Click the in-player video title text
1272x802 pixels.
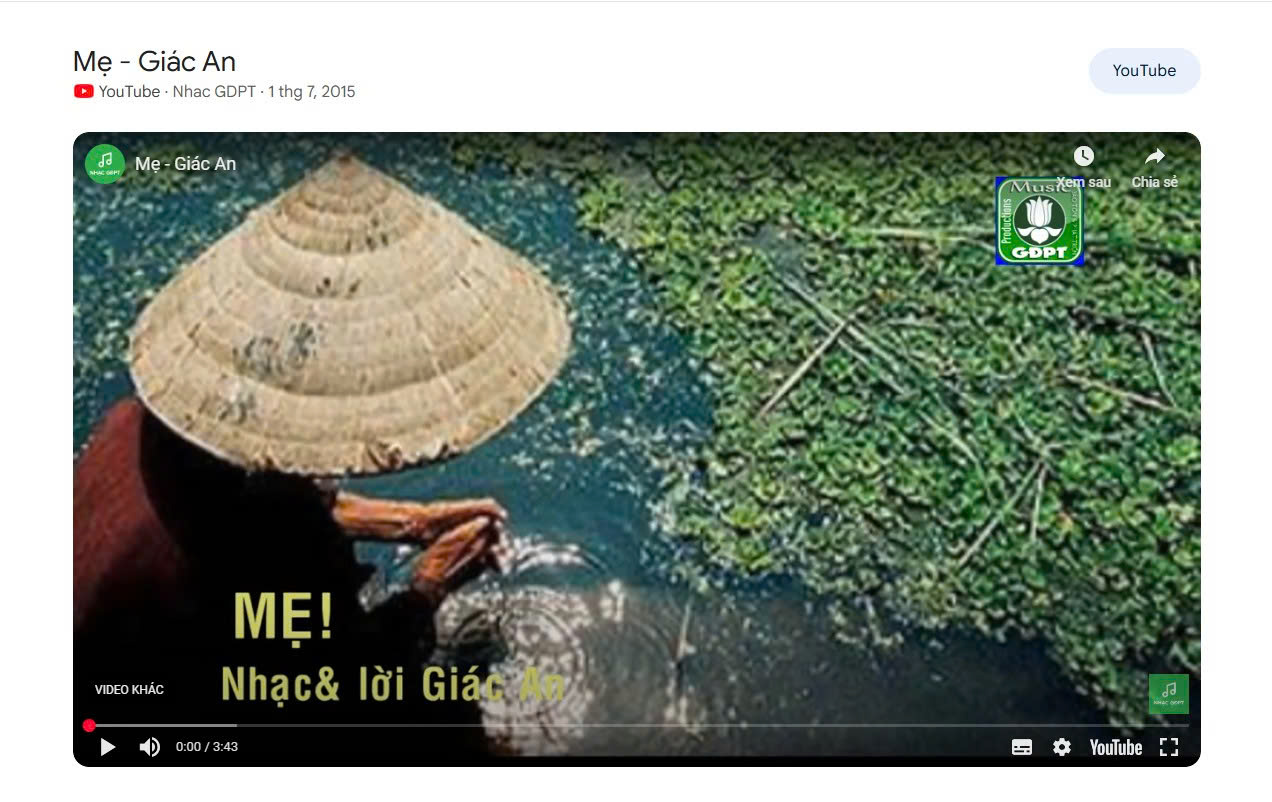pos(186,164)
